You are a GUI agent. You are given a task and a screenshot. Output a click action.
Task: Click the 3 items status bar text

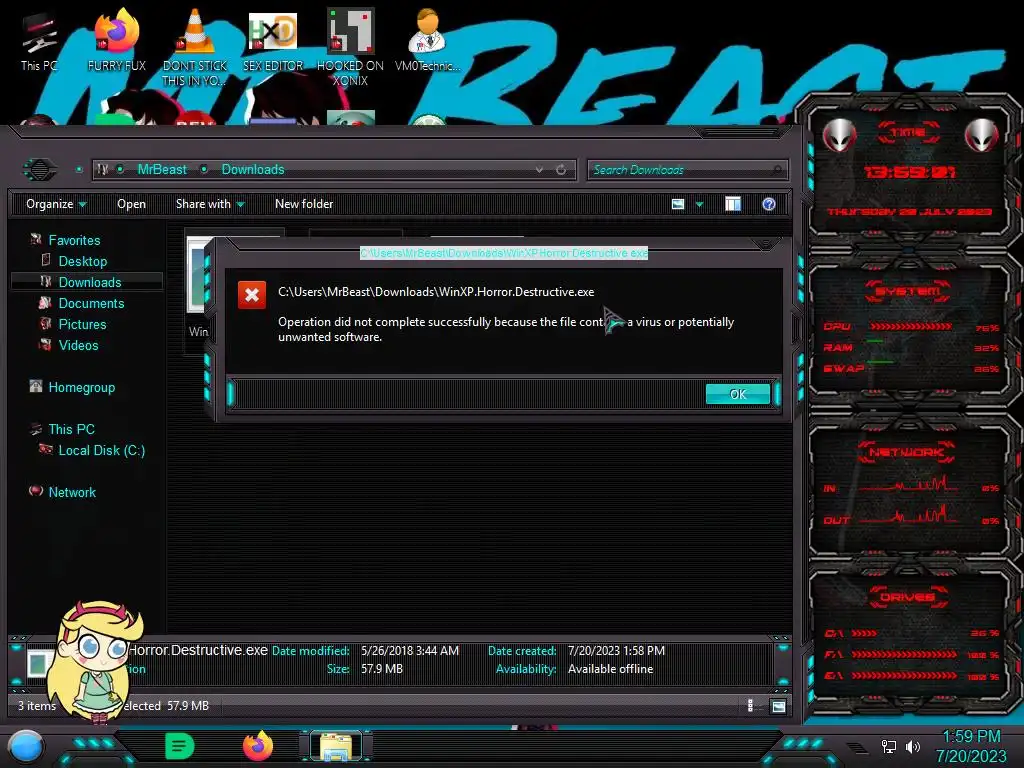[37, 706]
